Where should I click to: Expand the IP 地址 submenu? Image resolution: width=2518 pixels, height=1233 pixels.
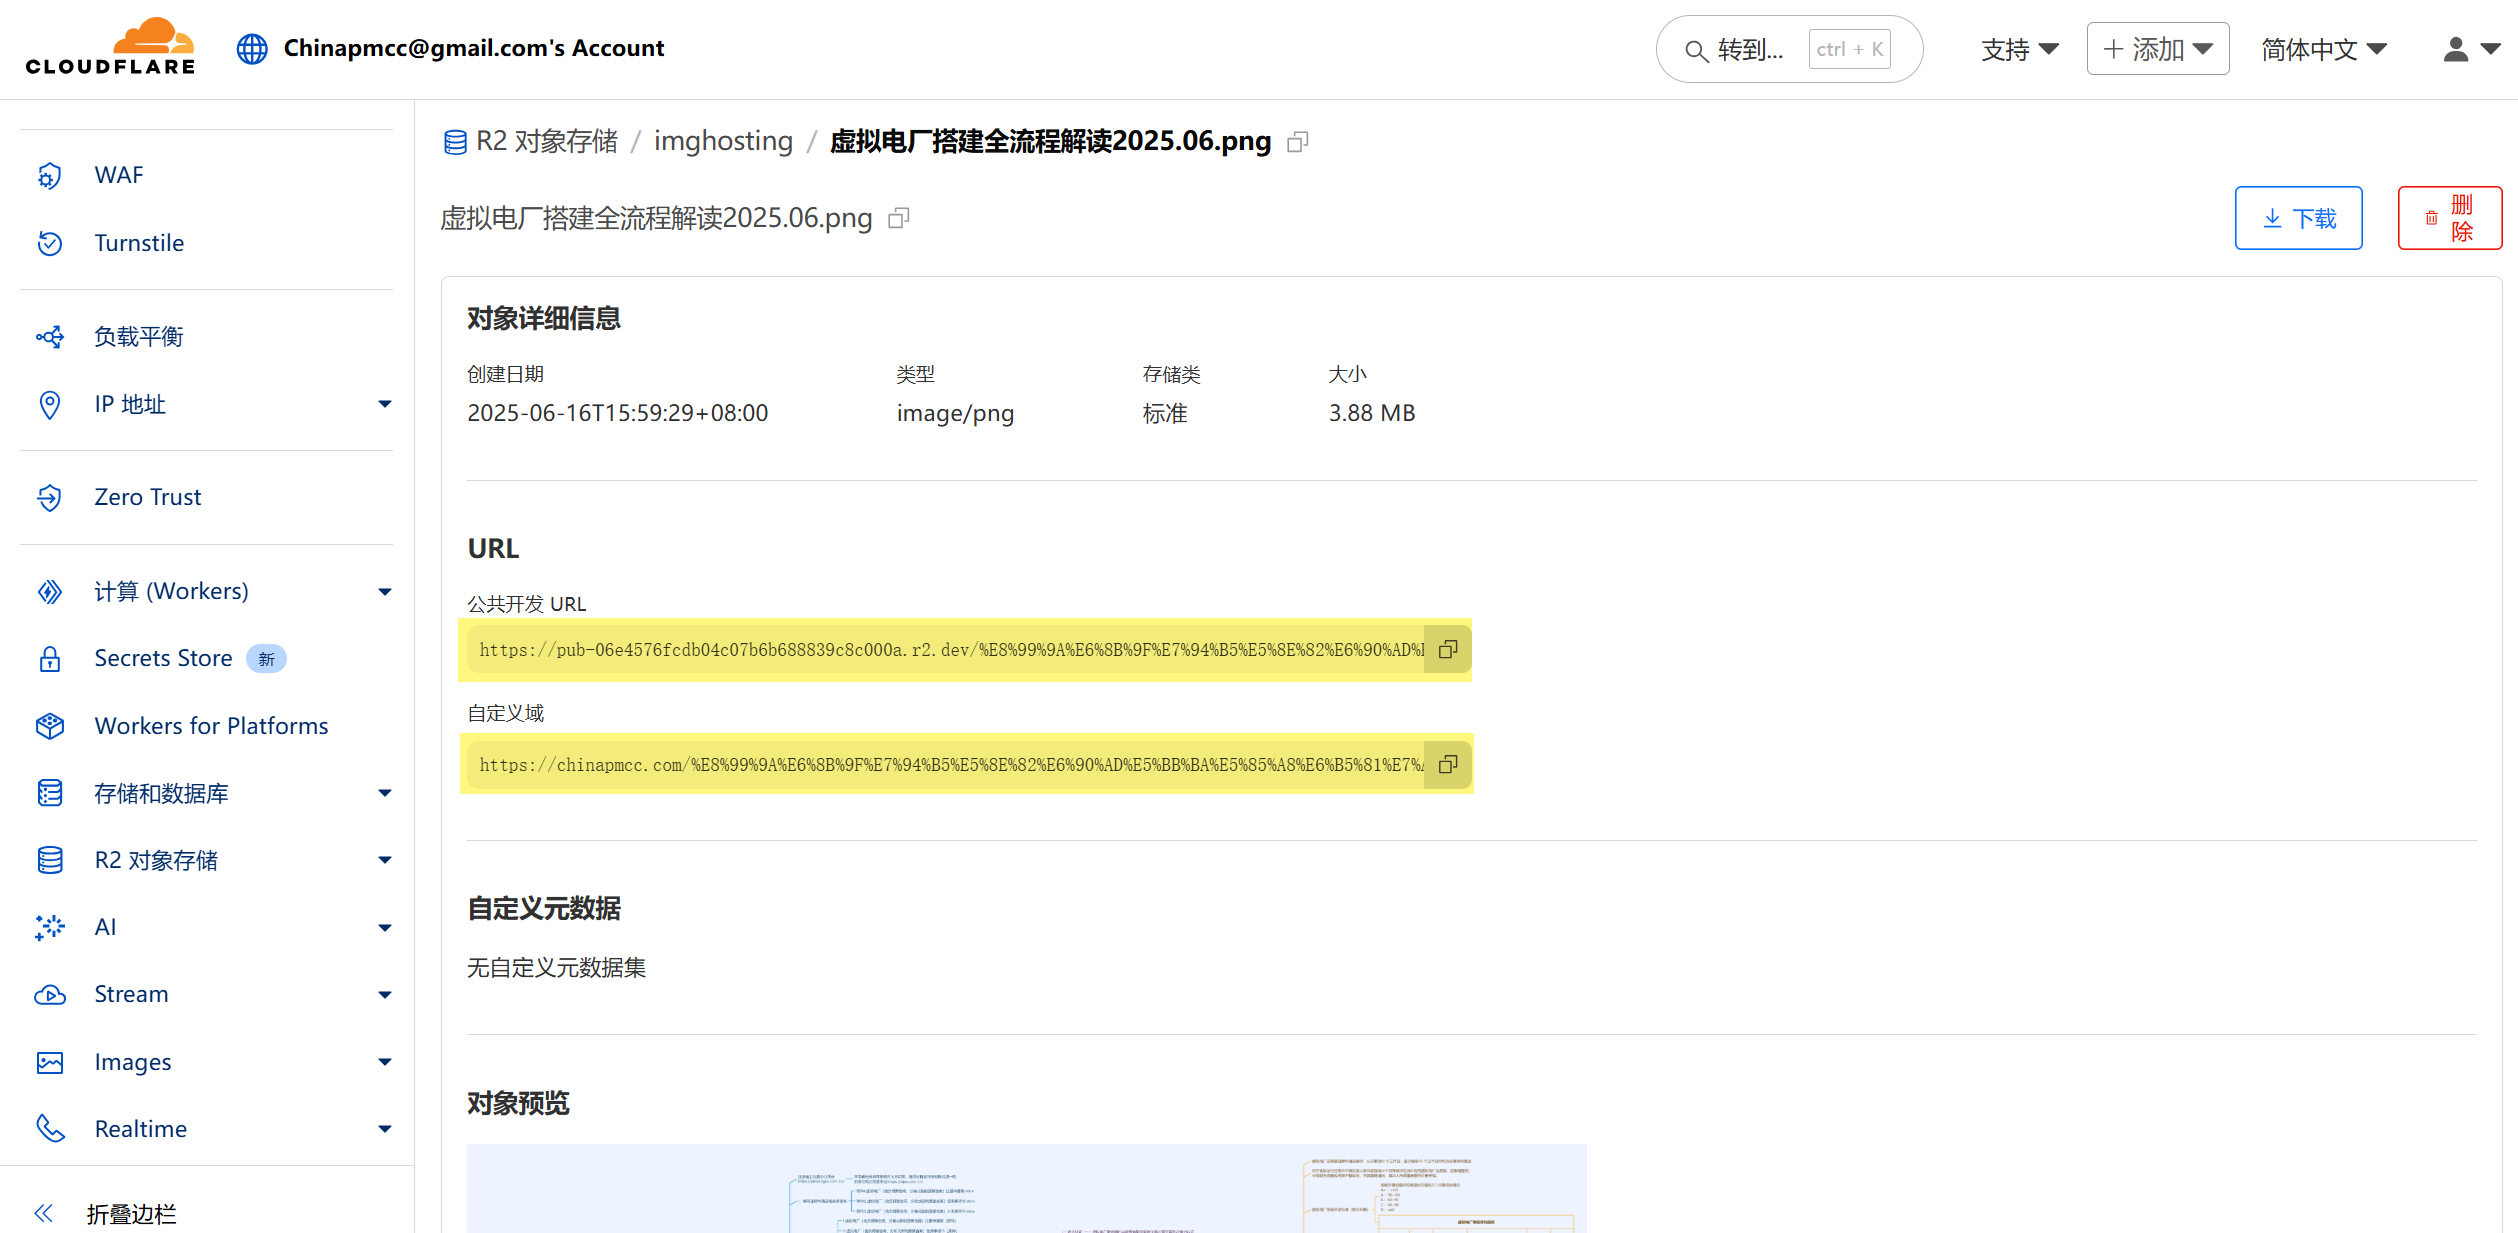(x=384, y=404)
